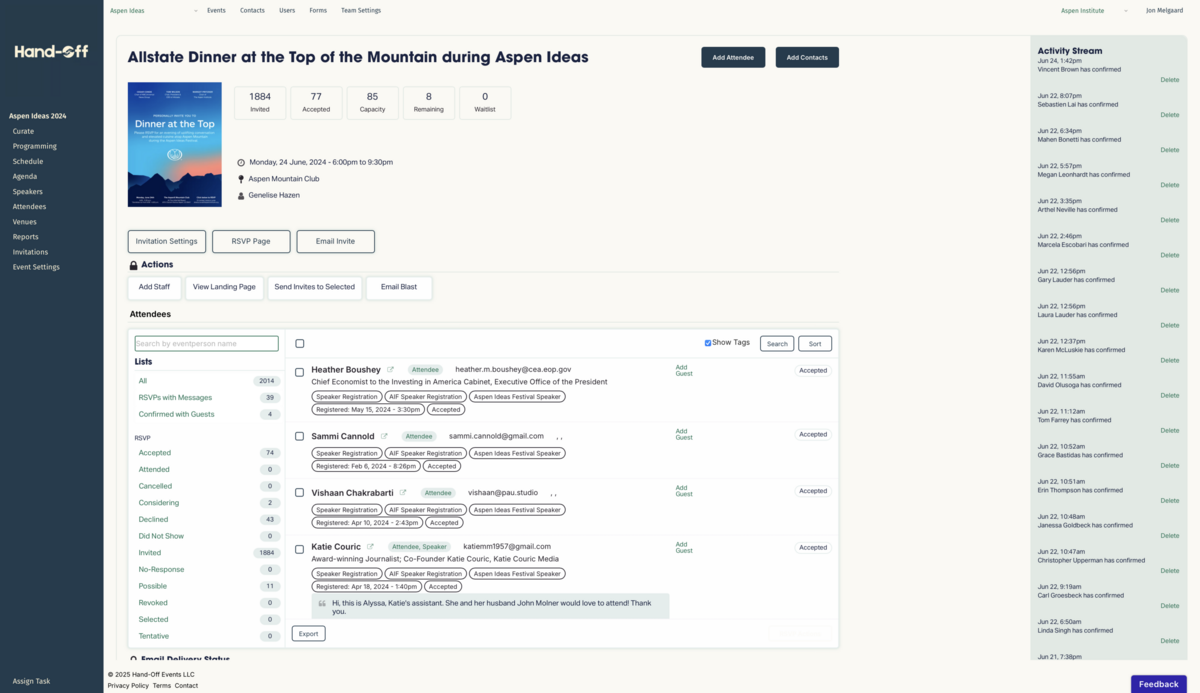Click the person icon by Genelise Hazen

(241, 195)
